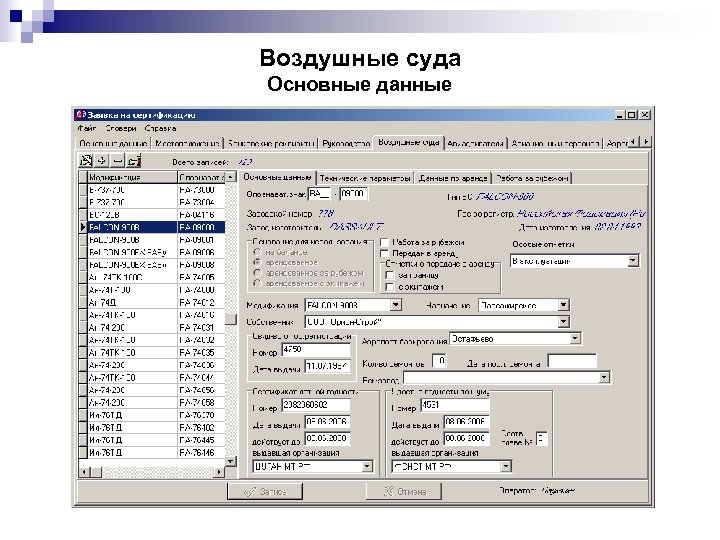The image size is (720, 540).
Task: Select the highlighted row 'RA-09000'
Action: point(156,227)
